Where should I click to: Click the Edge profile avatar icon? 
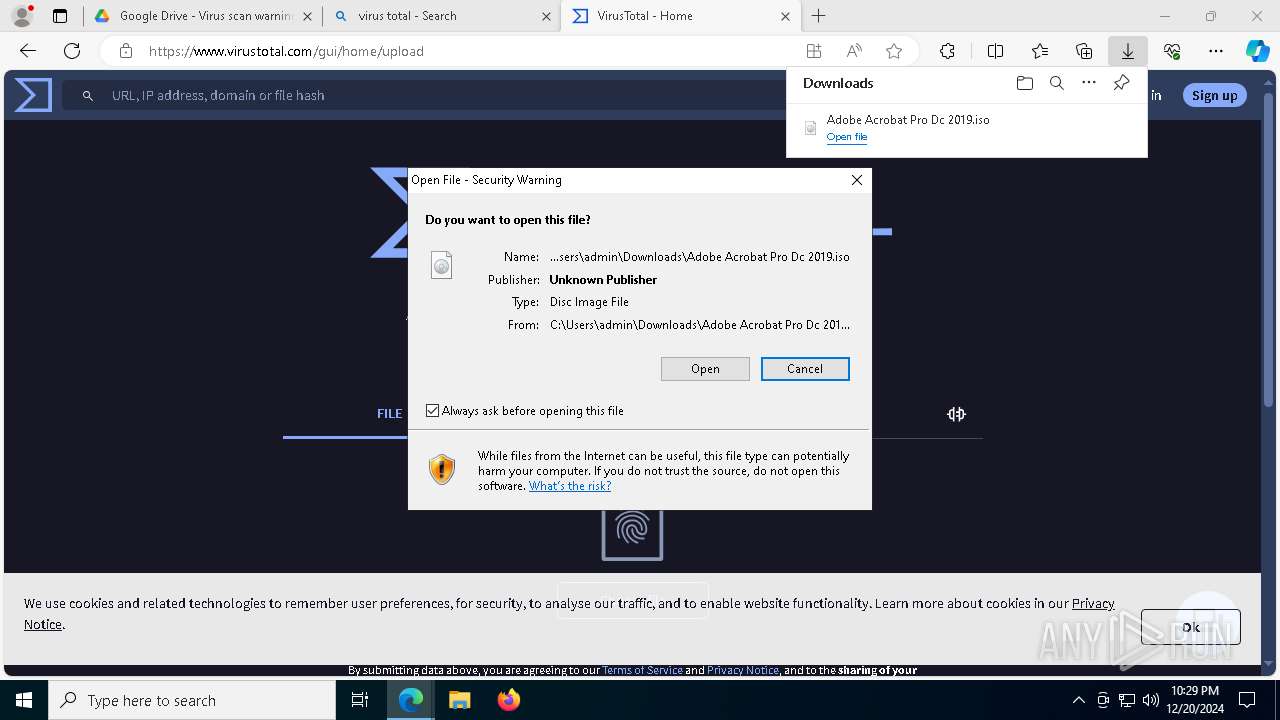click(21, 16)
